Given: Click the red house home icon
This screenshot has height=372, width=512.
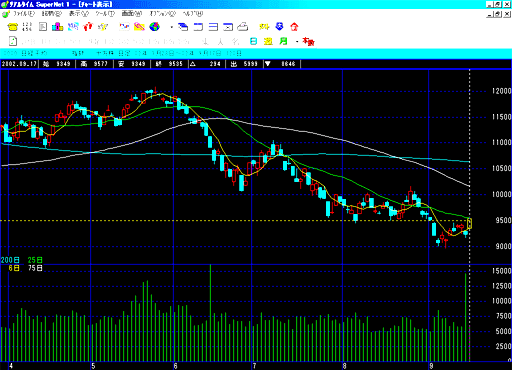Looking at the screenshot, I should click(x=294, y=27).
